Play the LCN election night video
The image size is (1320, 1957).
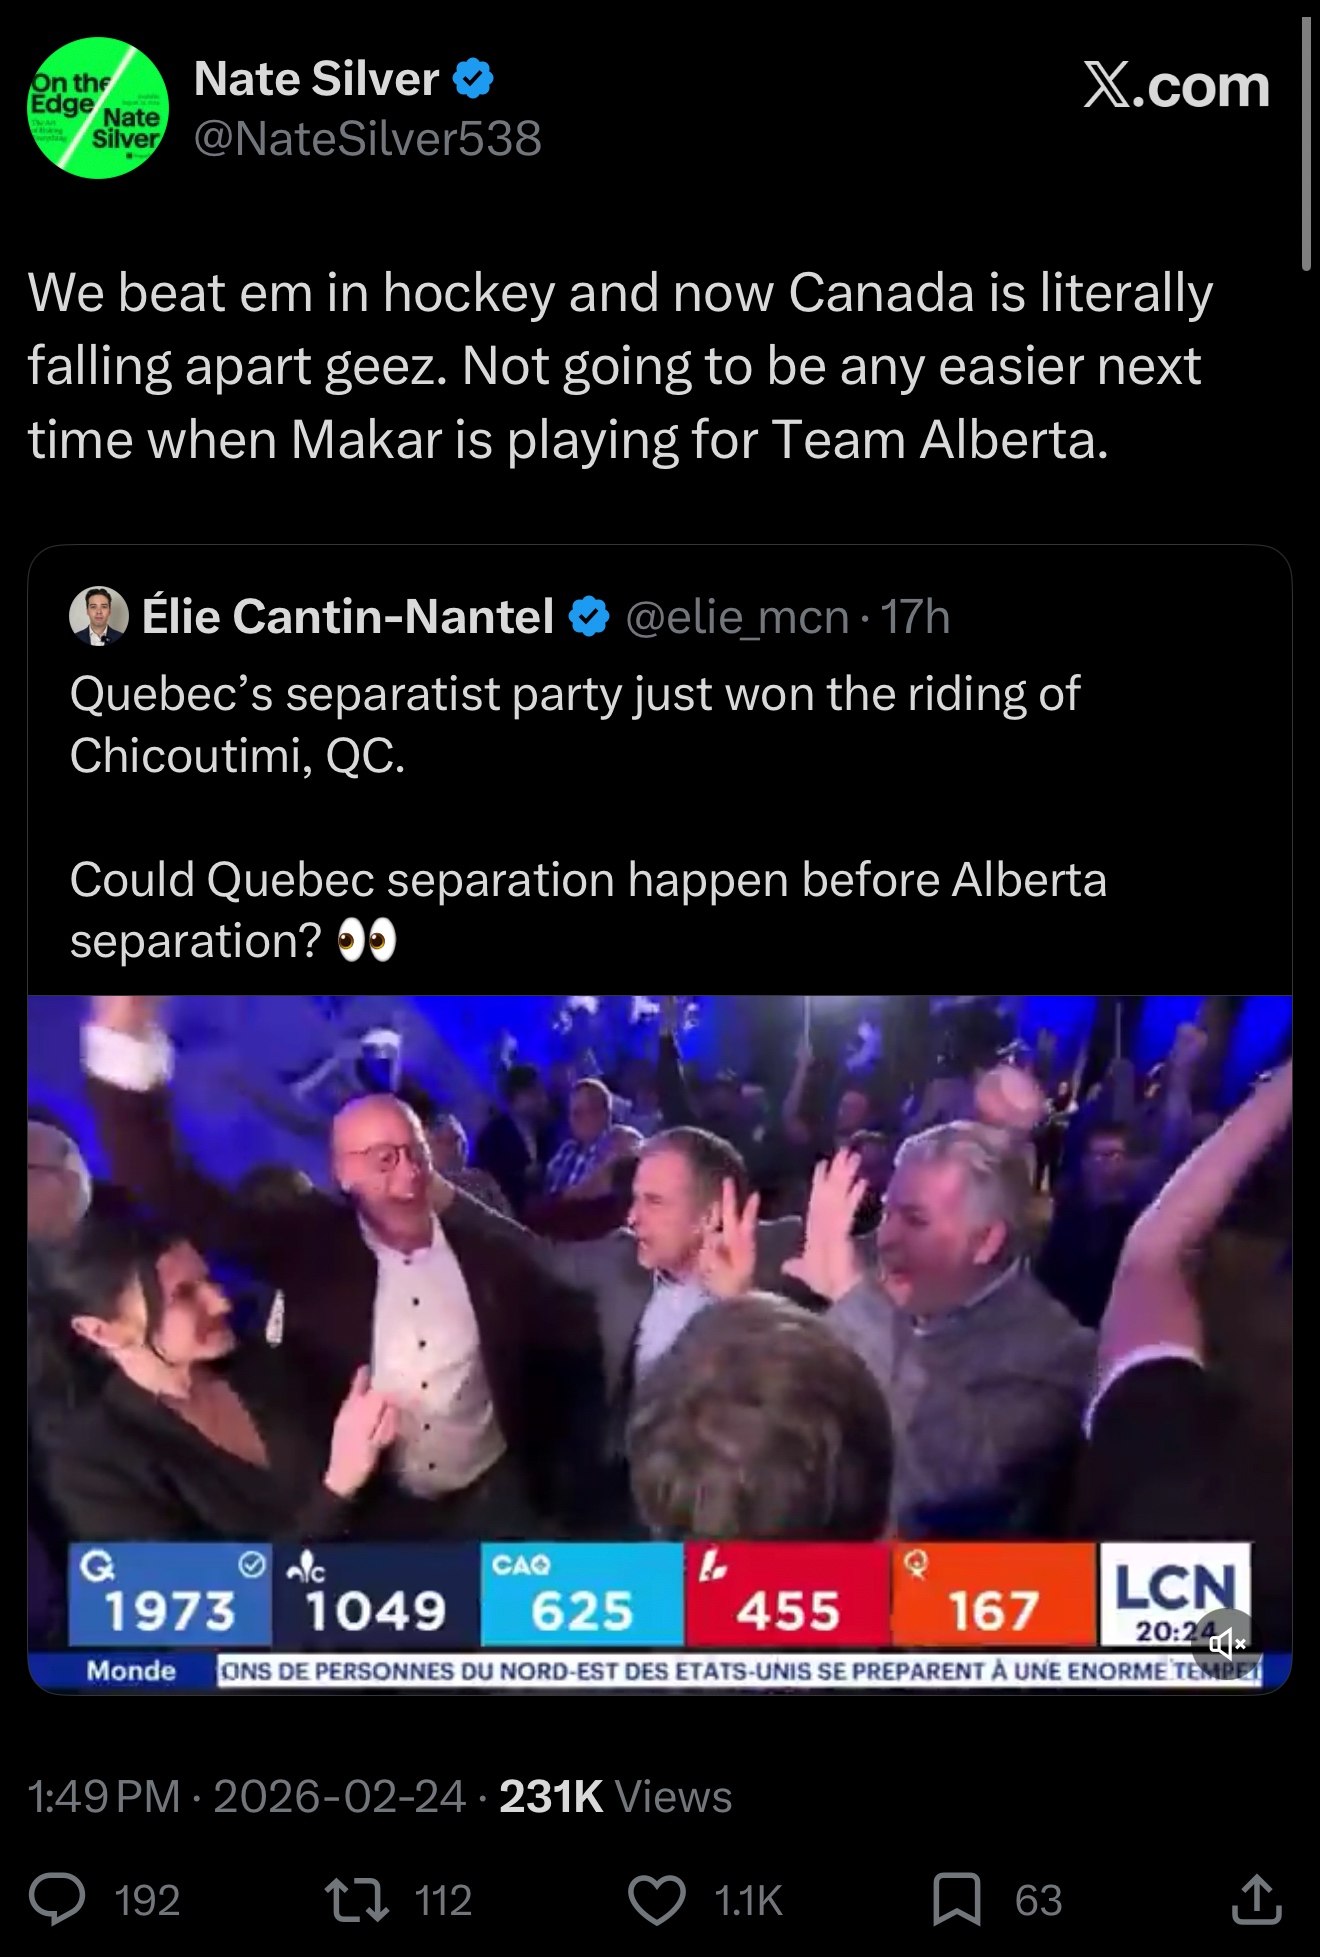click(659, 1270)
